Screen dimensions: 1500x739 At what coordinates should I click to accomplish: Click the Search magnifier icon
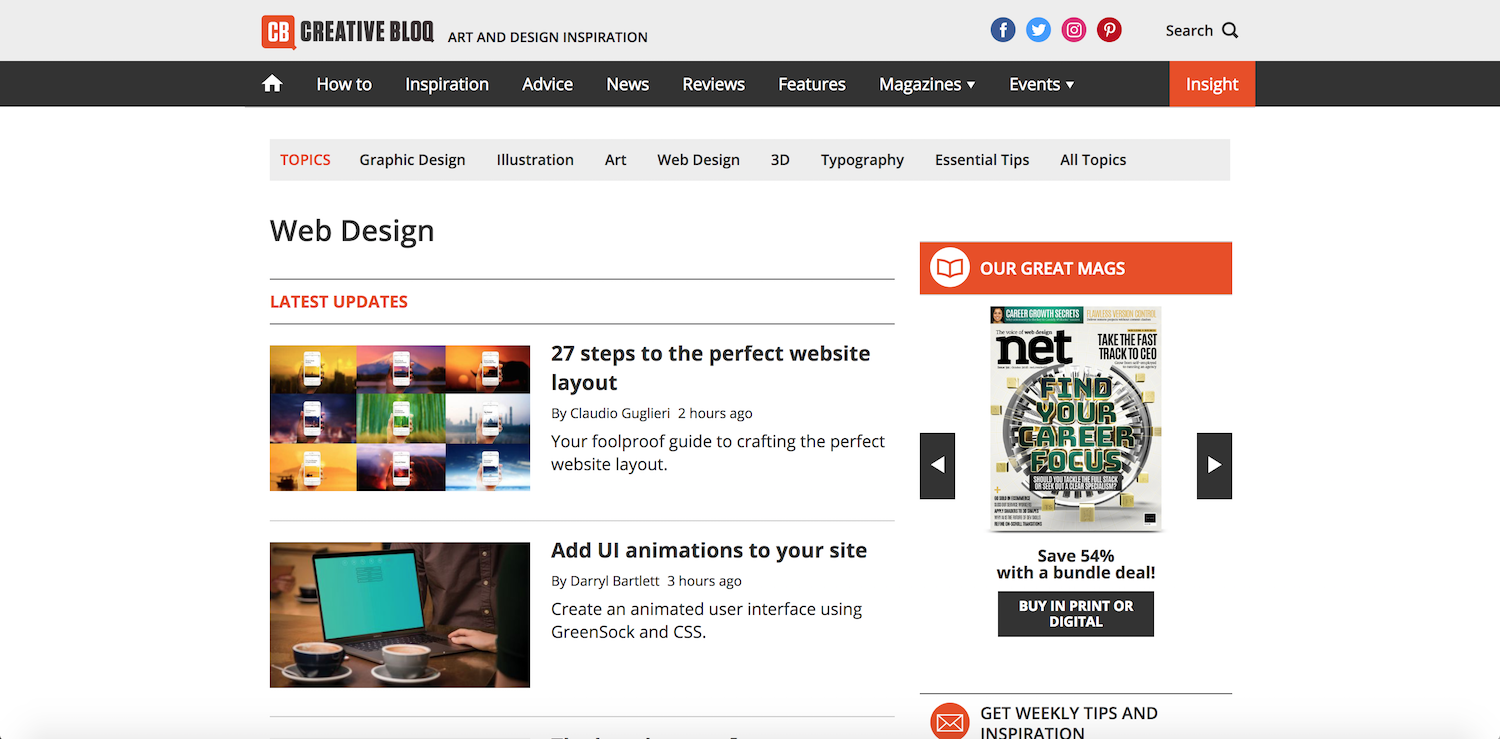tap(1230, 30)
